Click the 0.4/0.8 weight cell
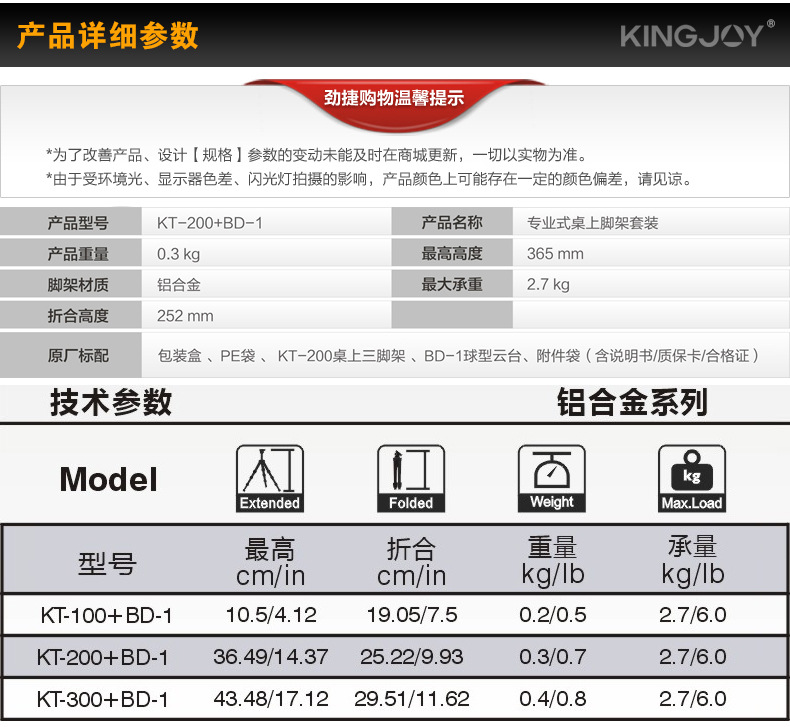This screenshot has width=790, height=727. (553, 699)
